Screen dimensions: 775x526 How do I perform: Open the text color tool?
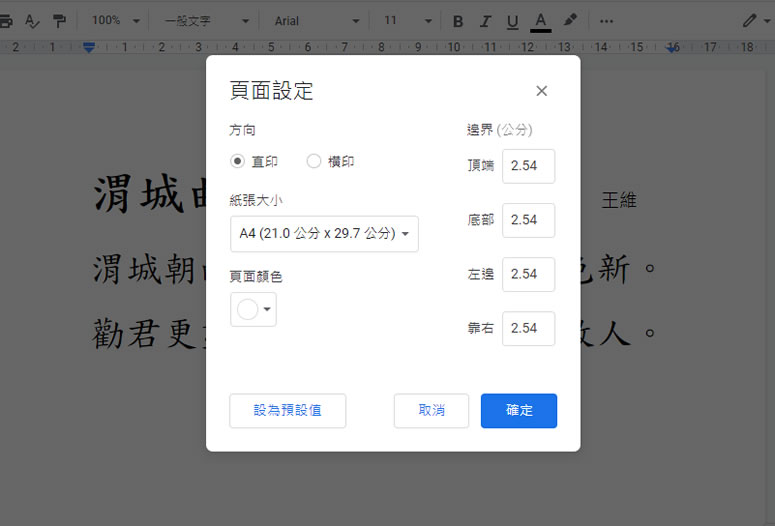(541, 21)
